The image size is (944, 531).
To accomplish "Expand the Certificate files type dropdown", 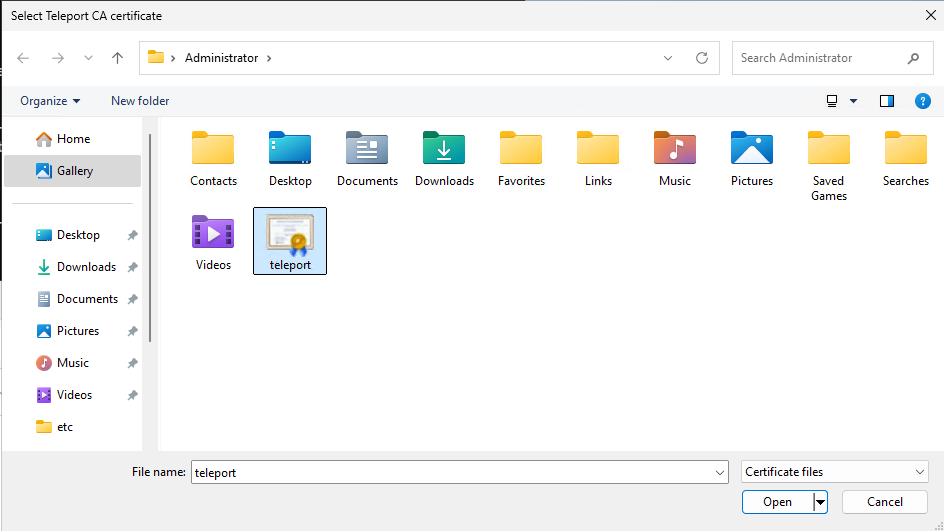I will point(919,472).
